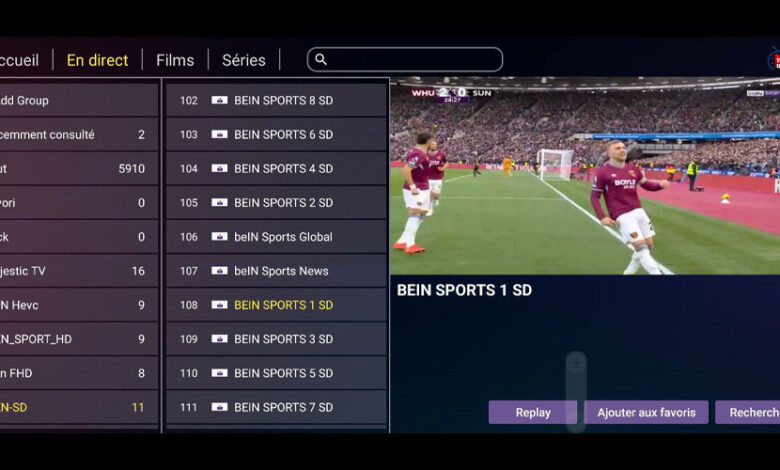The height and width of the screenshot is (470, 780).
Task: Click the beIN Sports News channel logo
Action: 219,271
